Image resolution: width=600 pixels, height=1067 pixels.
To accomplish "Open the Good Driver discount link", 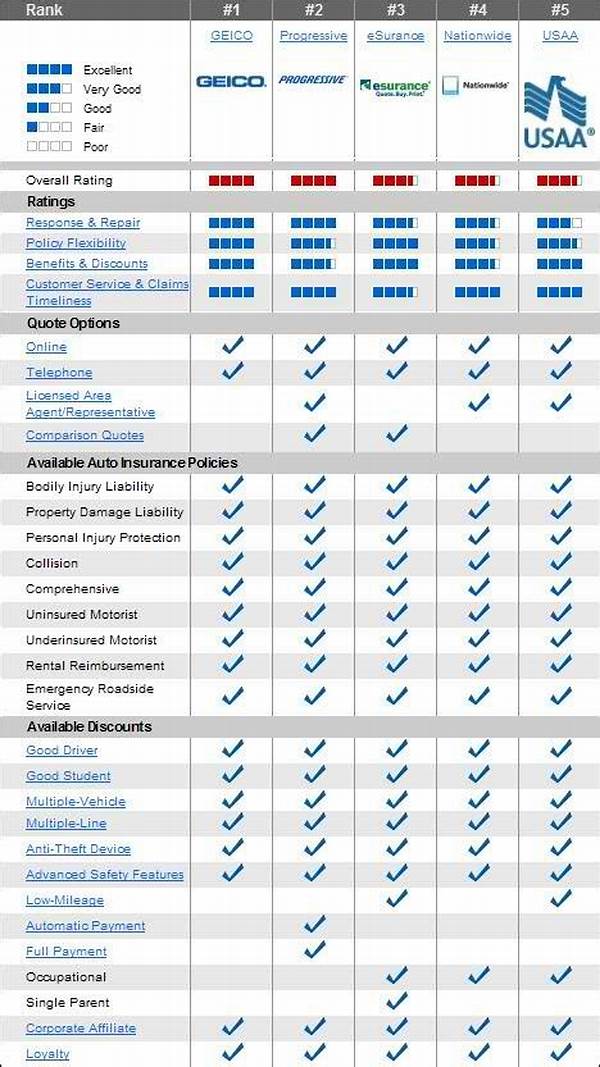I will coord(62,750).
